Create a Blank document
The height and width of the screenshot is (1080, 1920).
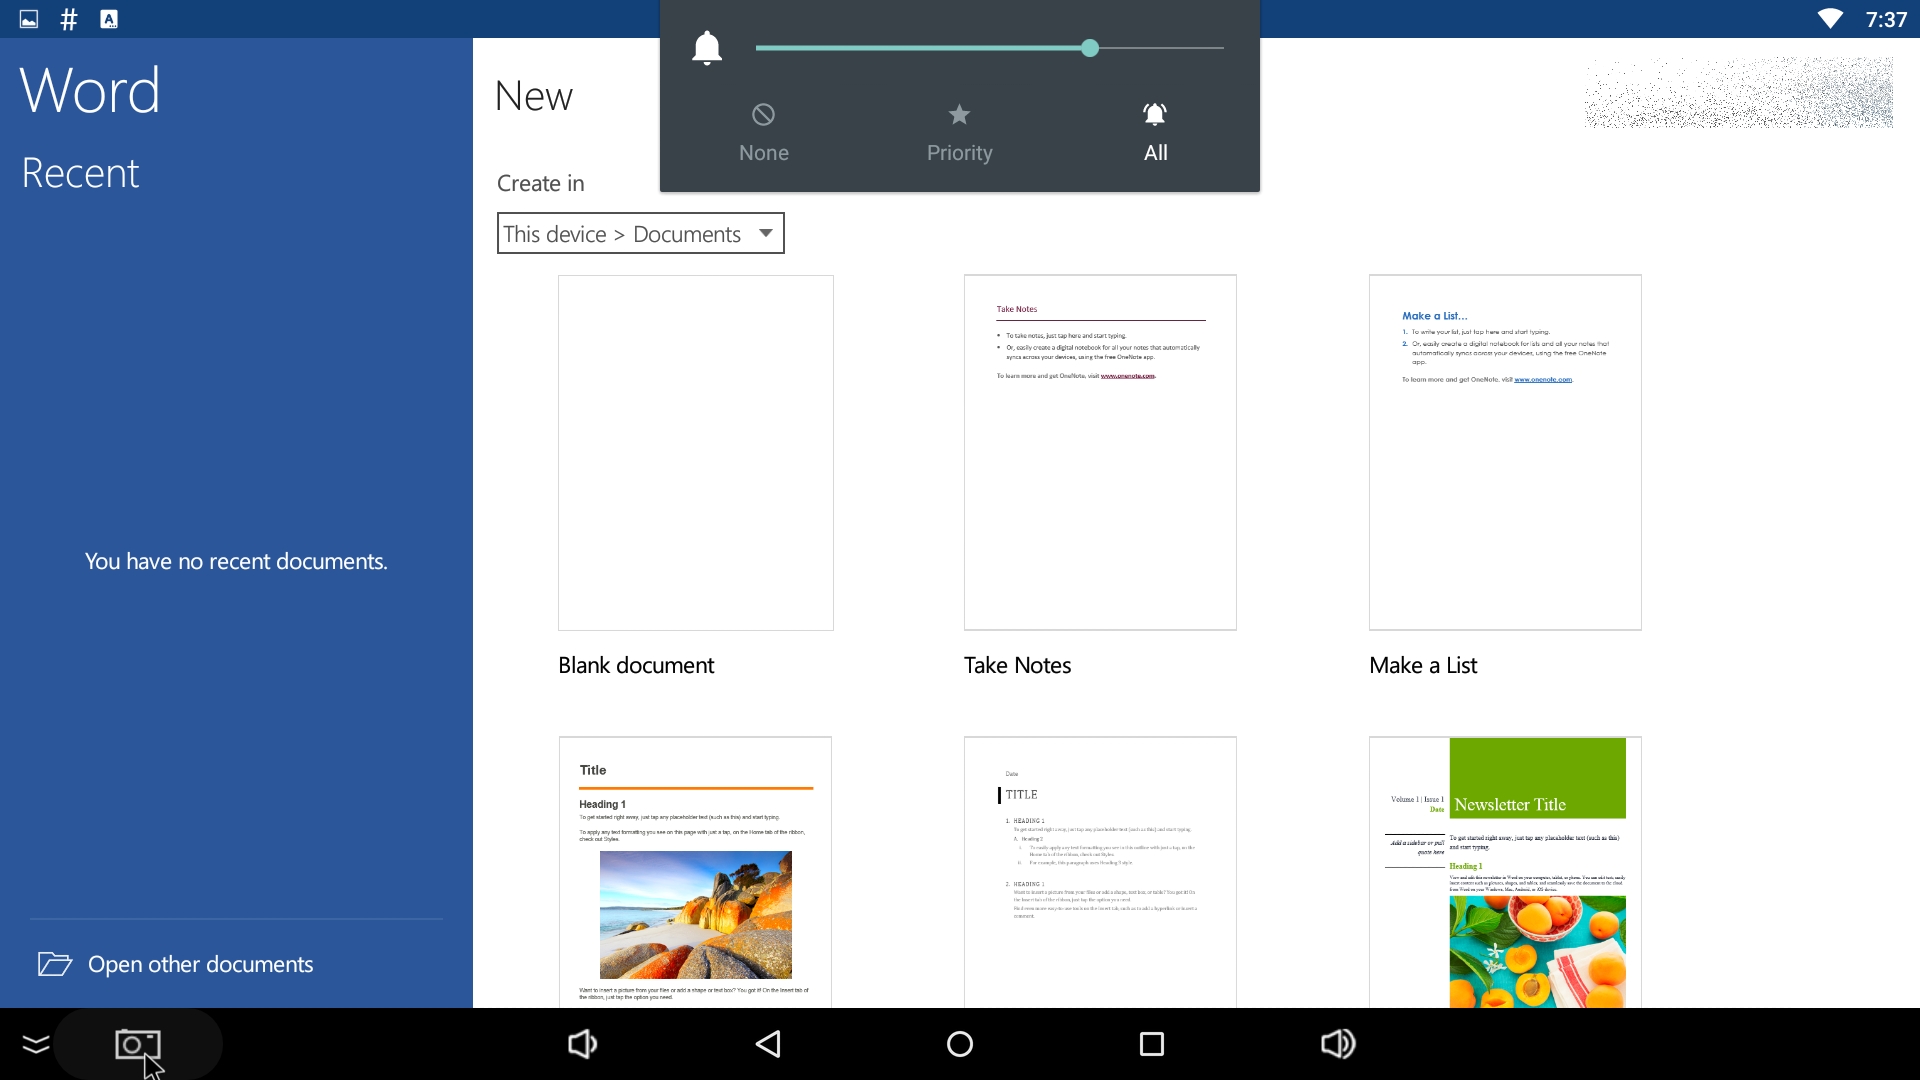click(x=695, y=452)
